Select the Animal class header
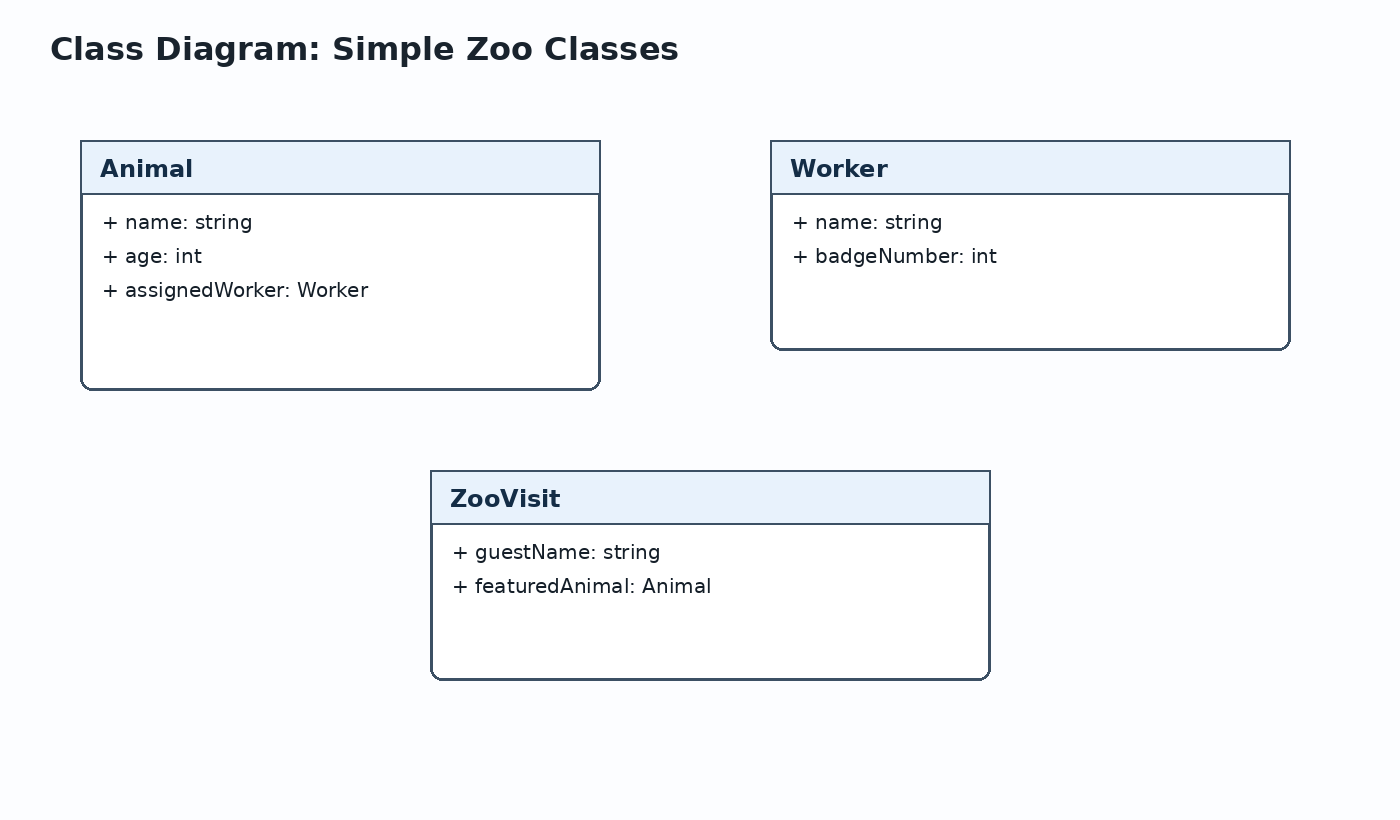The height and width of the screenshot is (820, 1400). tap(340, 168)
